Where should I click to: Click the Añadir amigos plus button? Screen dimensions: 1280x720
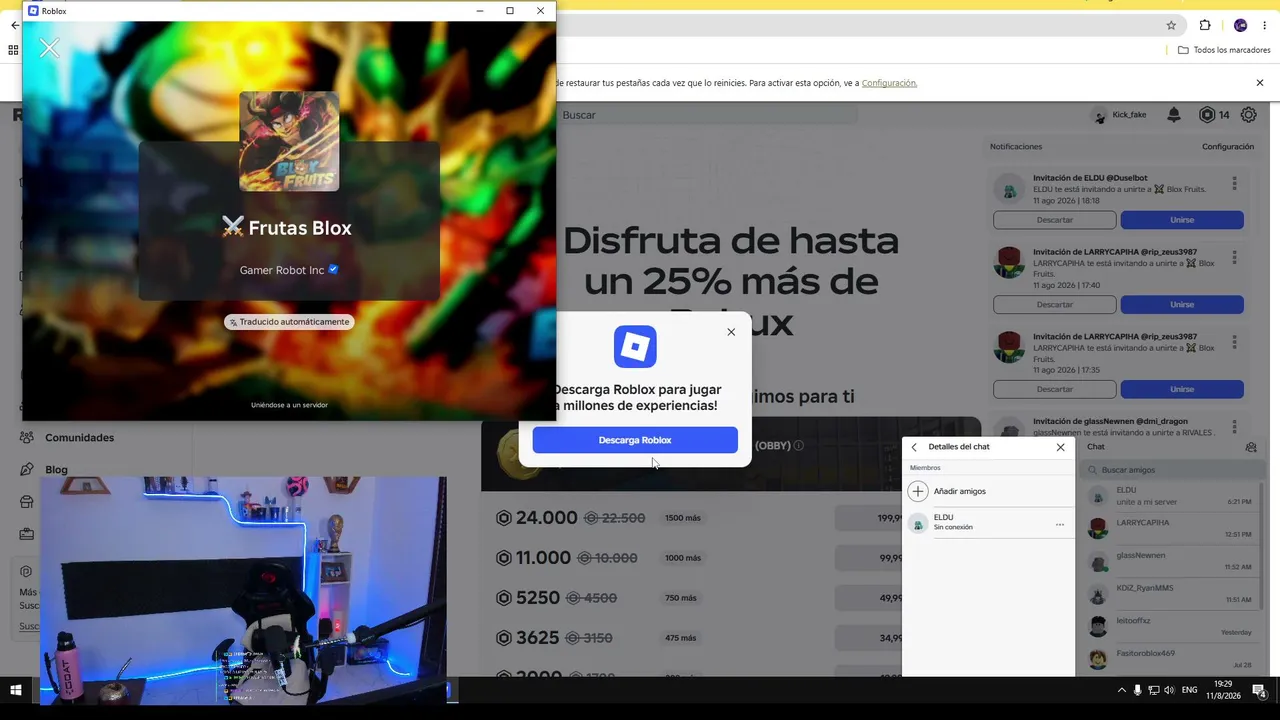coord(918,491)
